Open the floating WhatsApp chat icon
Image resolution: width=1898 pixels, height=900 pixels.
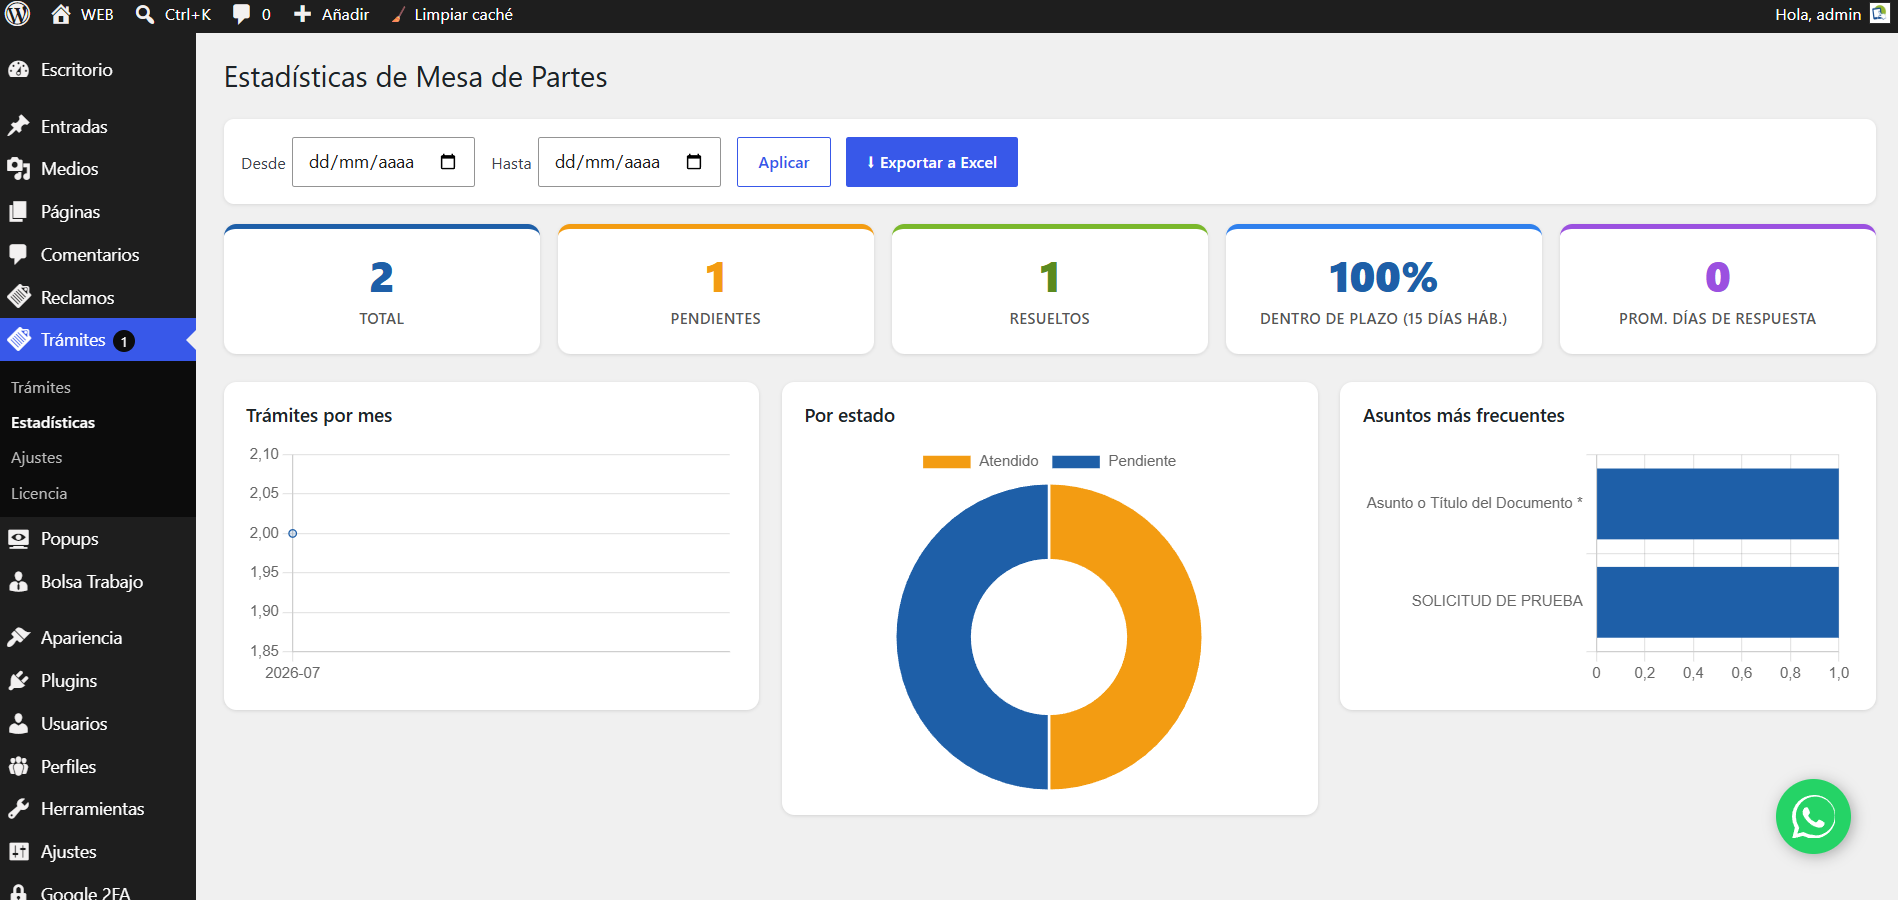coord(1813,817)
